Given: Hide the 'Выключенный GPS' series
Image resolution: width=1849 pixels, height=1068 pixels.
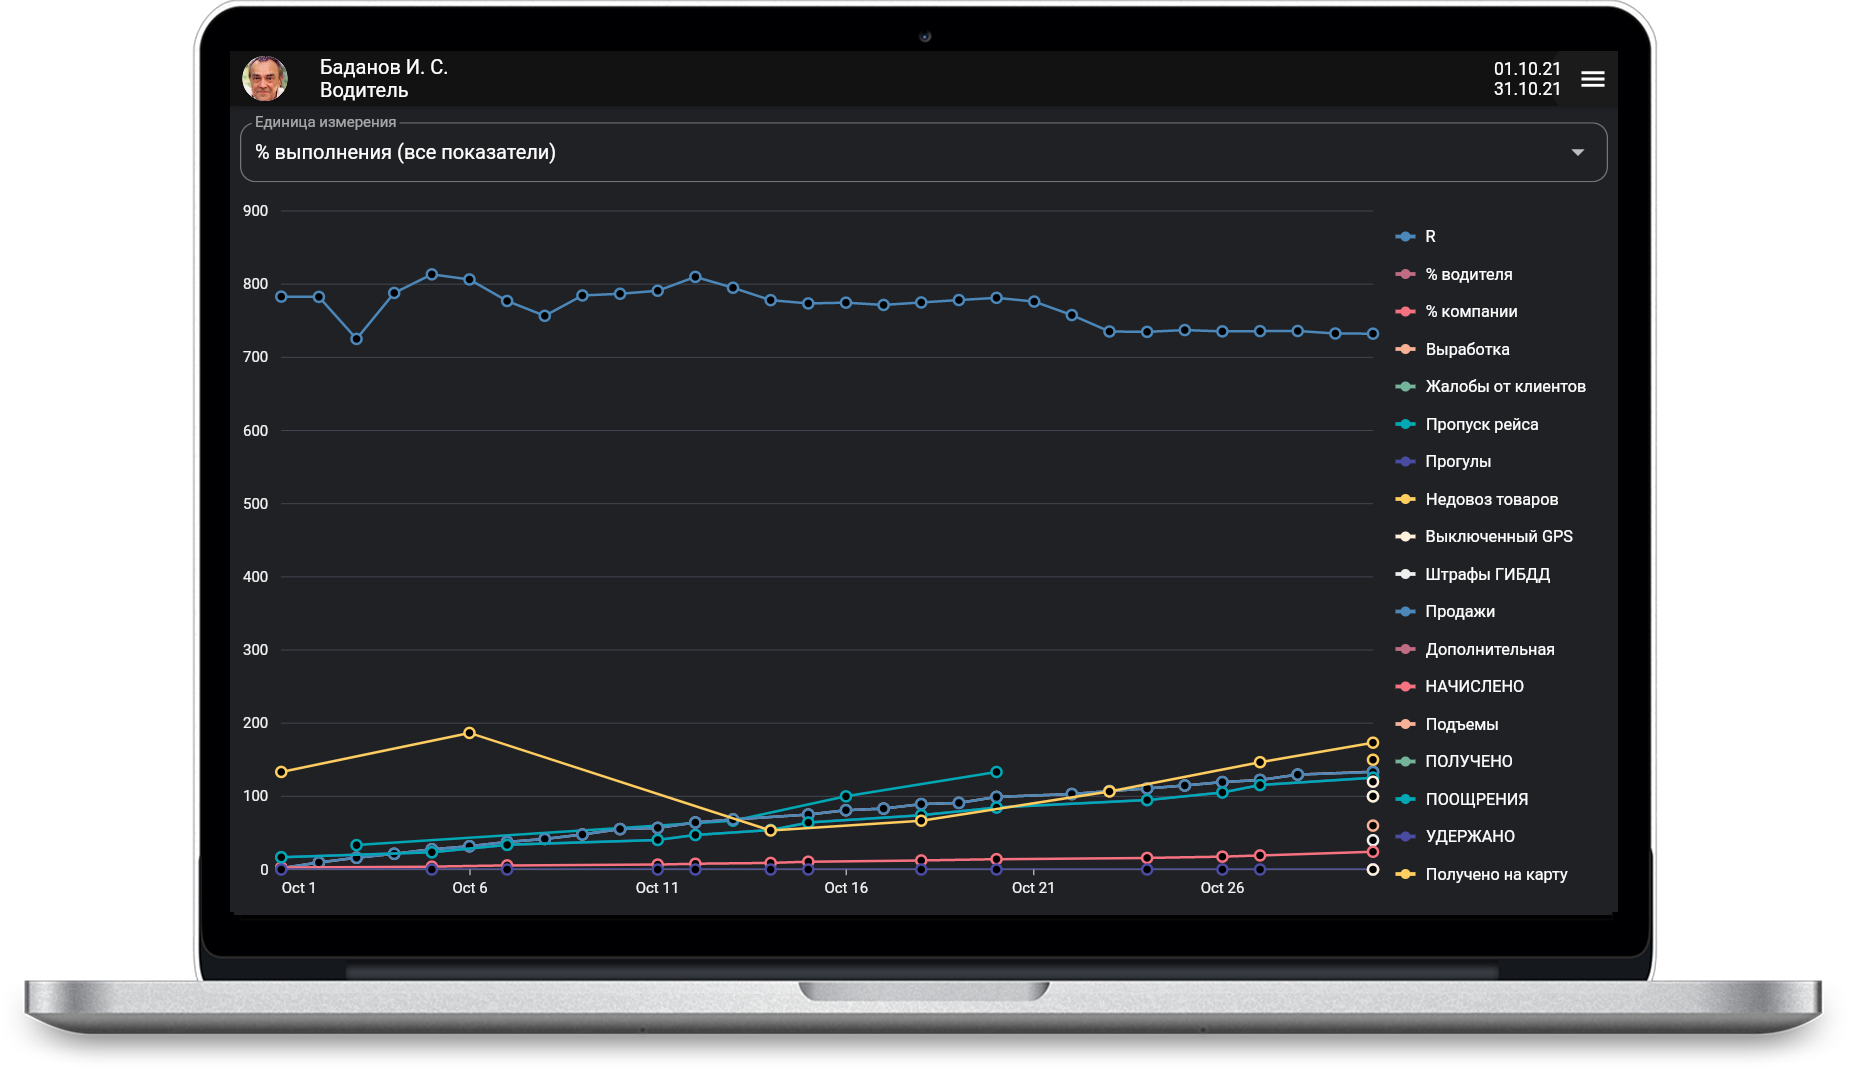Looking at the screenshot, I should point(1484,537).
